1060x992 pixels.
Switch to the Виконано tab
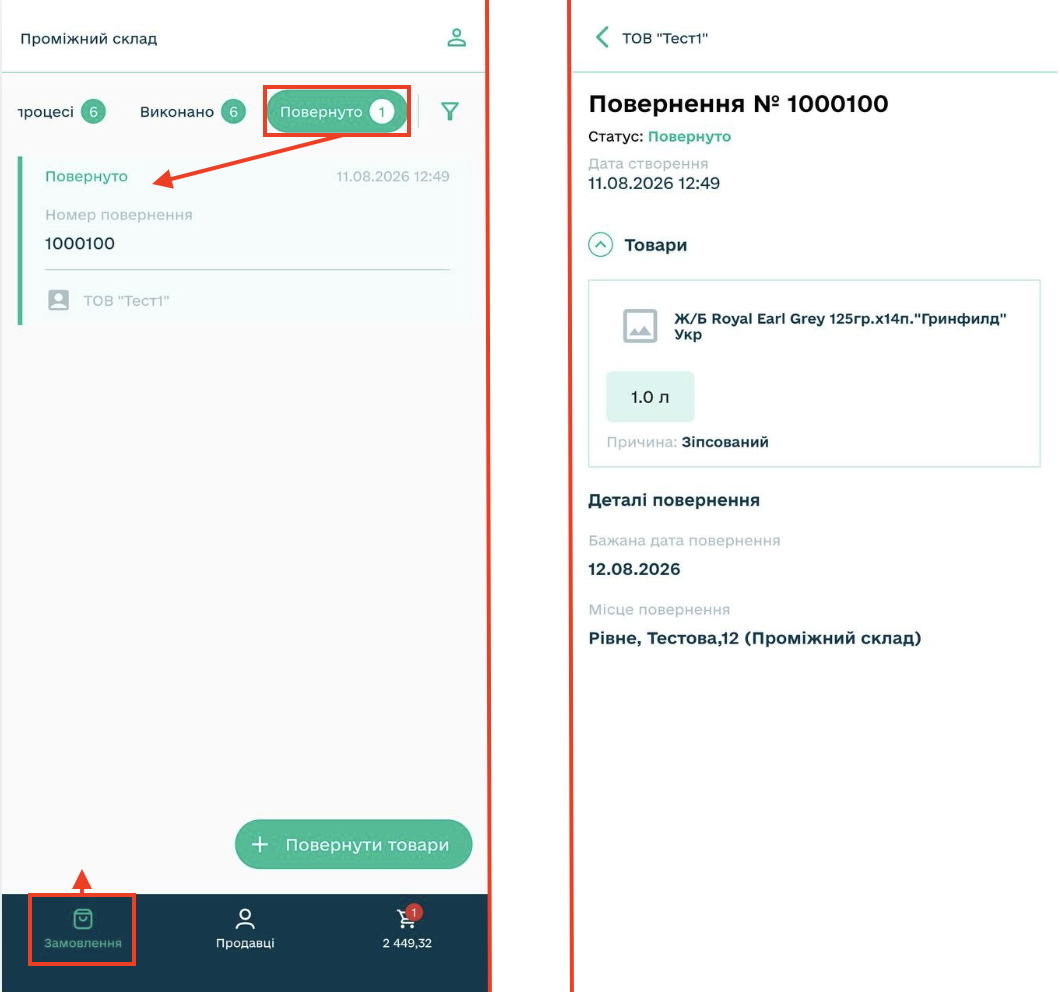tap(192, 112)
